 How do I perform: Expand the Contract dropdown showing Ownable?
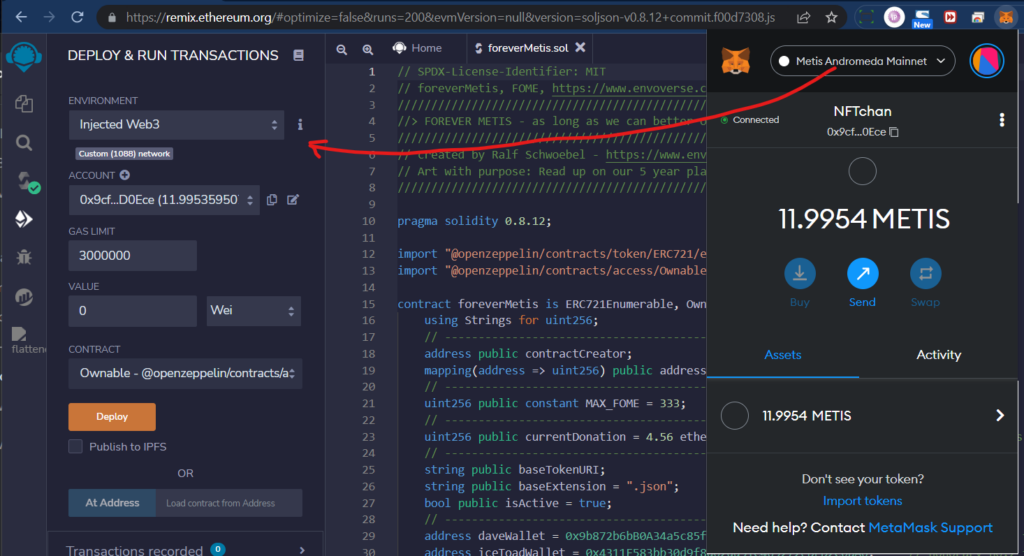click(x=185, y=374)
